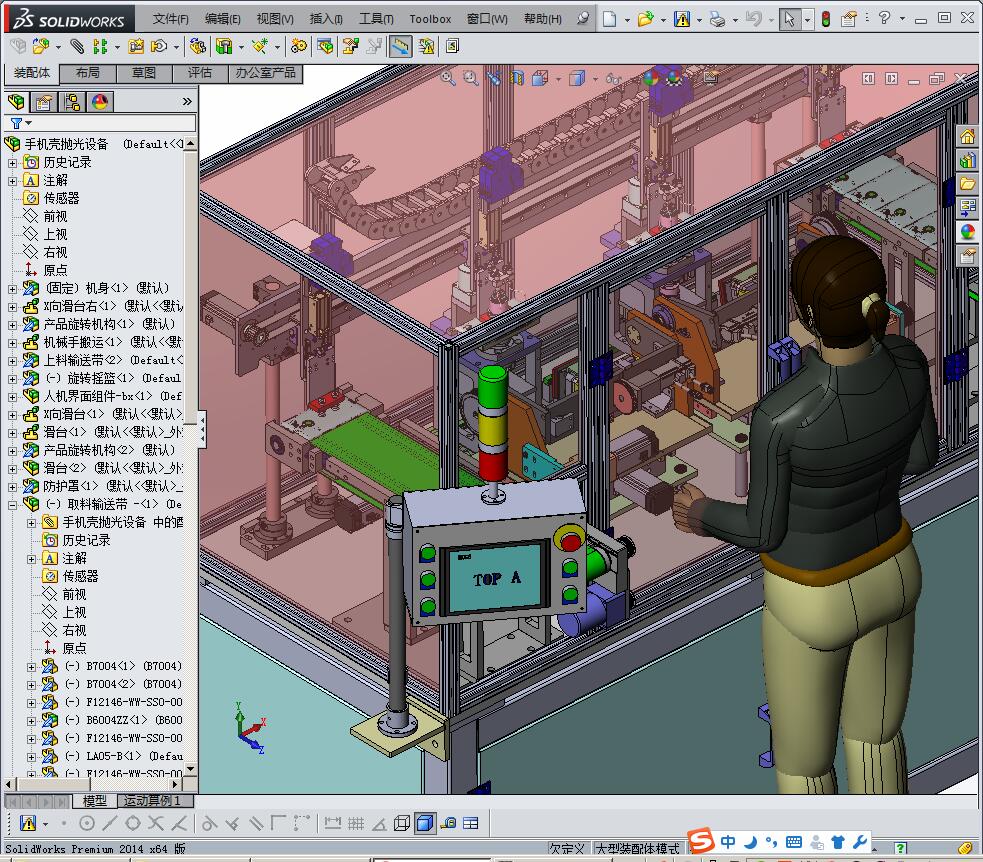Open the Toolbox menu
Image resolution: width=983 pixels, height=862 pixels.
(x=430, y=19)
